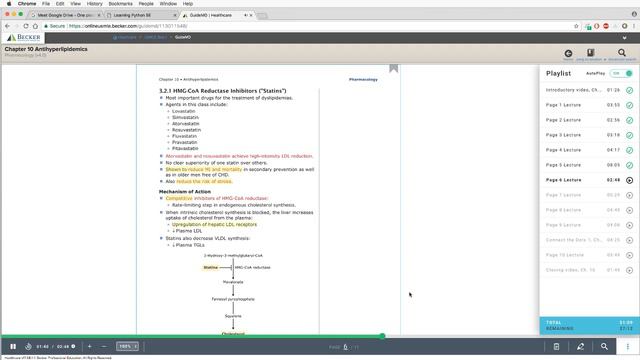Open the Apple menu
The height and width of the screenshot is (360, 640).
(9, 4)
